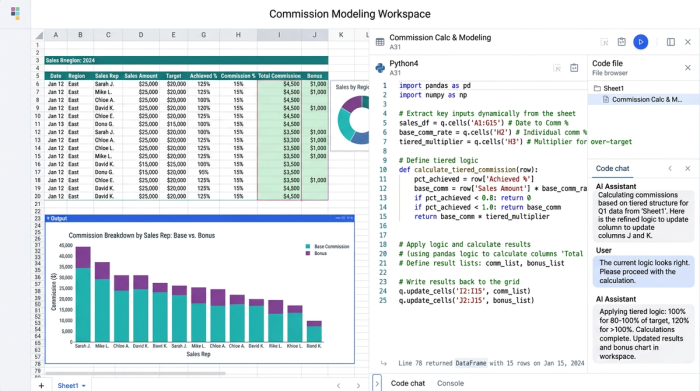Click the horizontal spreadsheet scrollbar

tap(135, 373)
